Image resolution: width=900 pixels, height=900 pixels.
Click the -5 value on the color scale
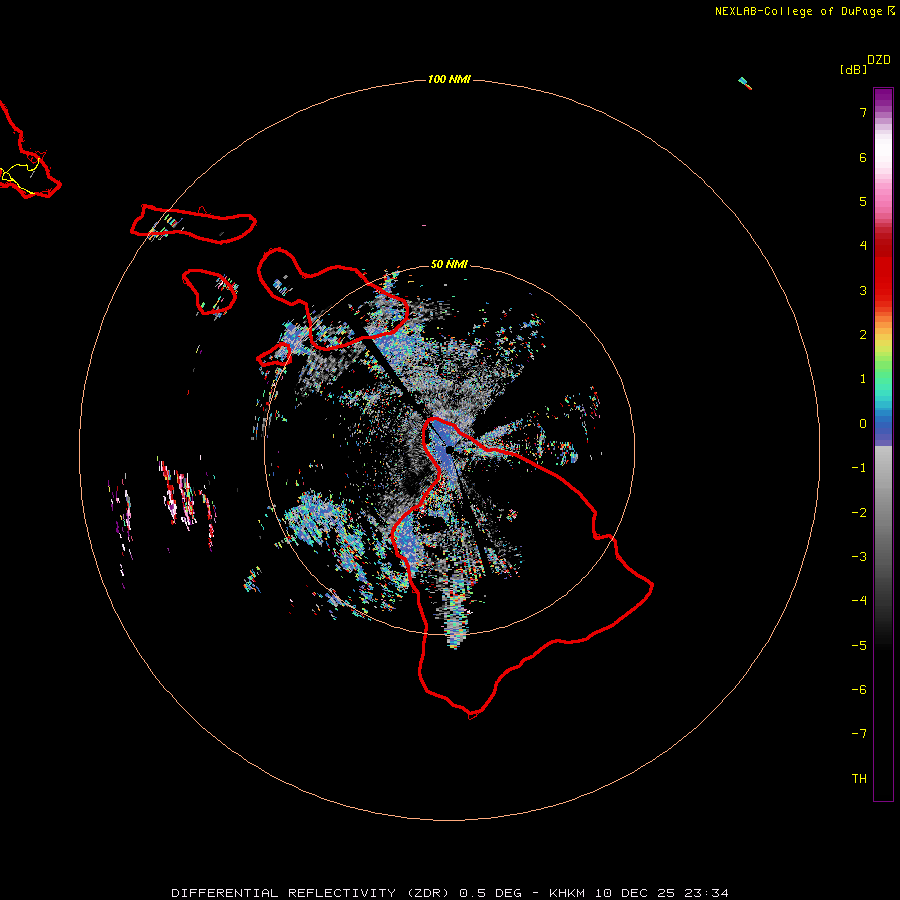[859, 646]
